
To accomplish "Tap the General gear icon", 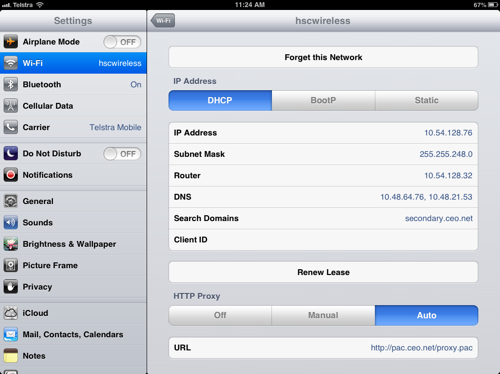I will [x=11, y=201].
